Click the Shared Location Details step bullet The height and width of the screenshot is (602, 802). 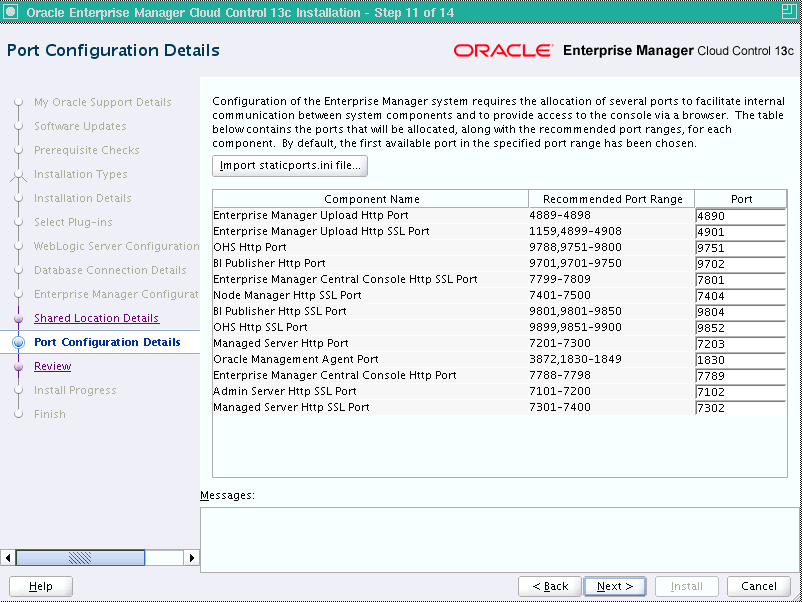click(x=18, y=318)
